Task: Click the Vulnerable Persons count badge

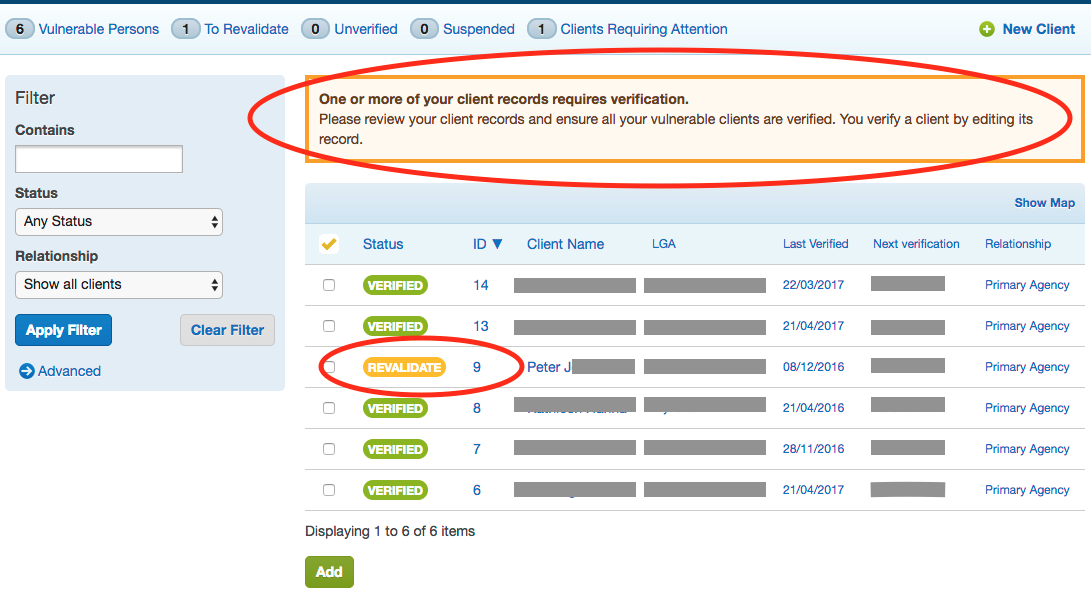Action: pos(19,29)
